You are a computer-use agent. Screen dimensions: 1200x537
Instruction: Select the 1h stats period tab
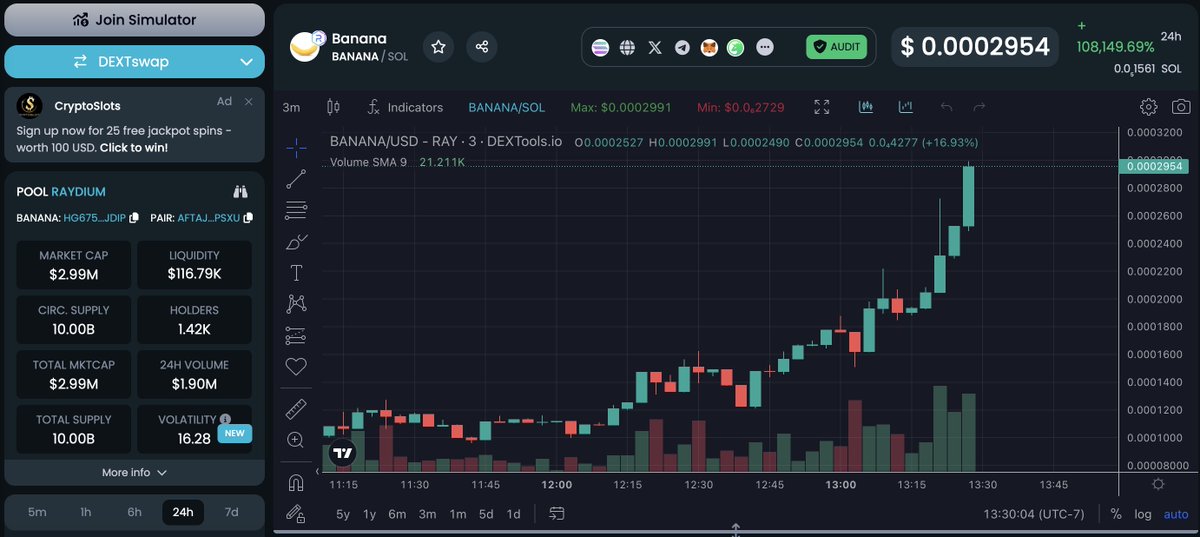tap(86, 512)
